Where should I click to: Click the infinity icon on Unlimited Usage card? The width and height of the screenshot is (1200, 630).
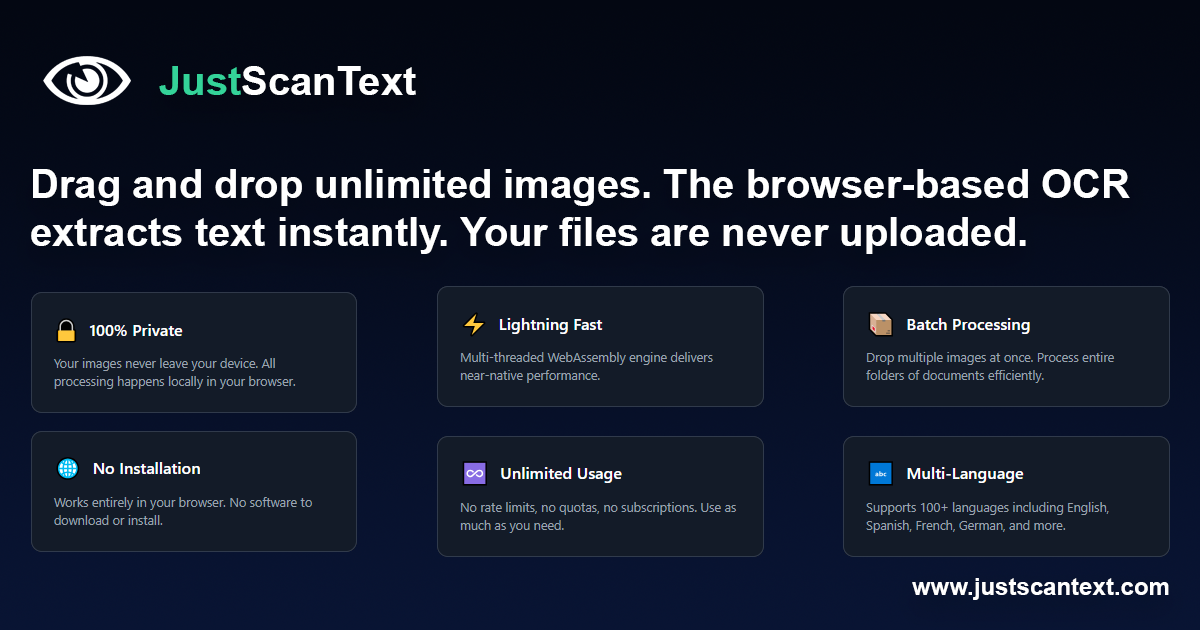click(474, 472)
